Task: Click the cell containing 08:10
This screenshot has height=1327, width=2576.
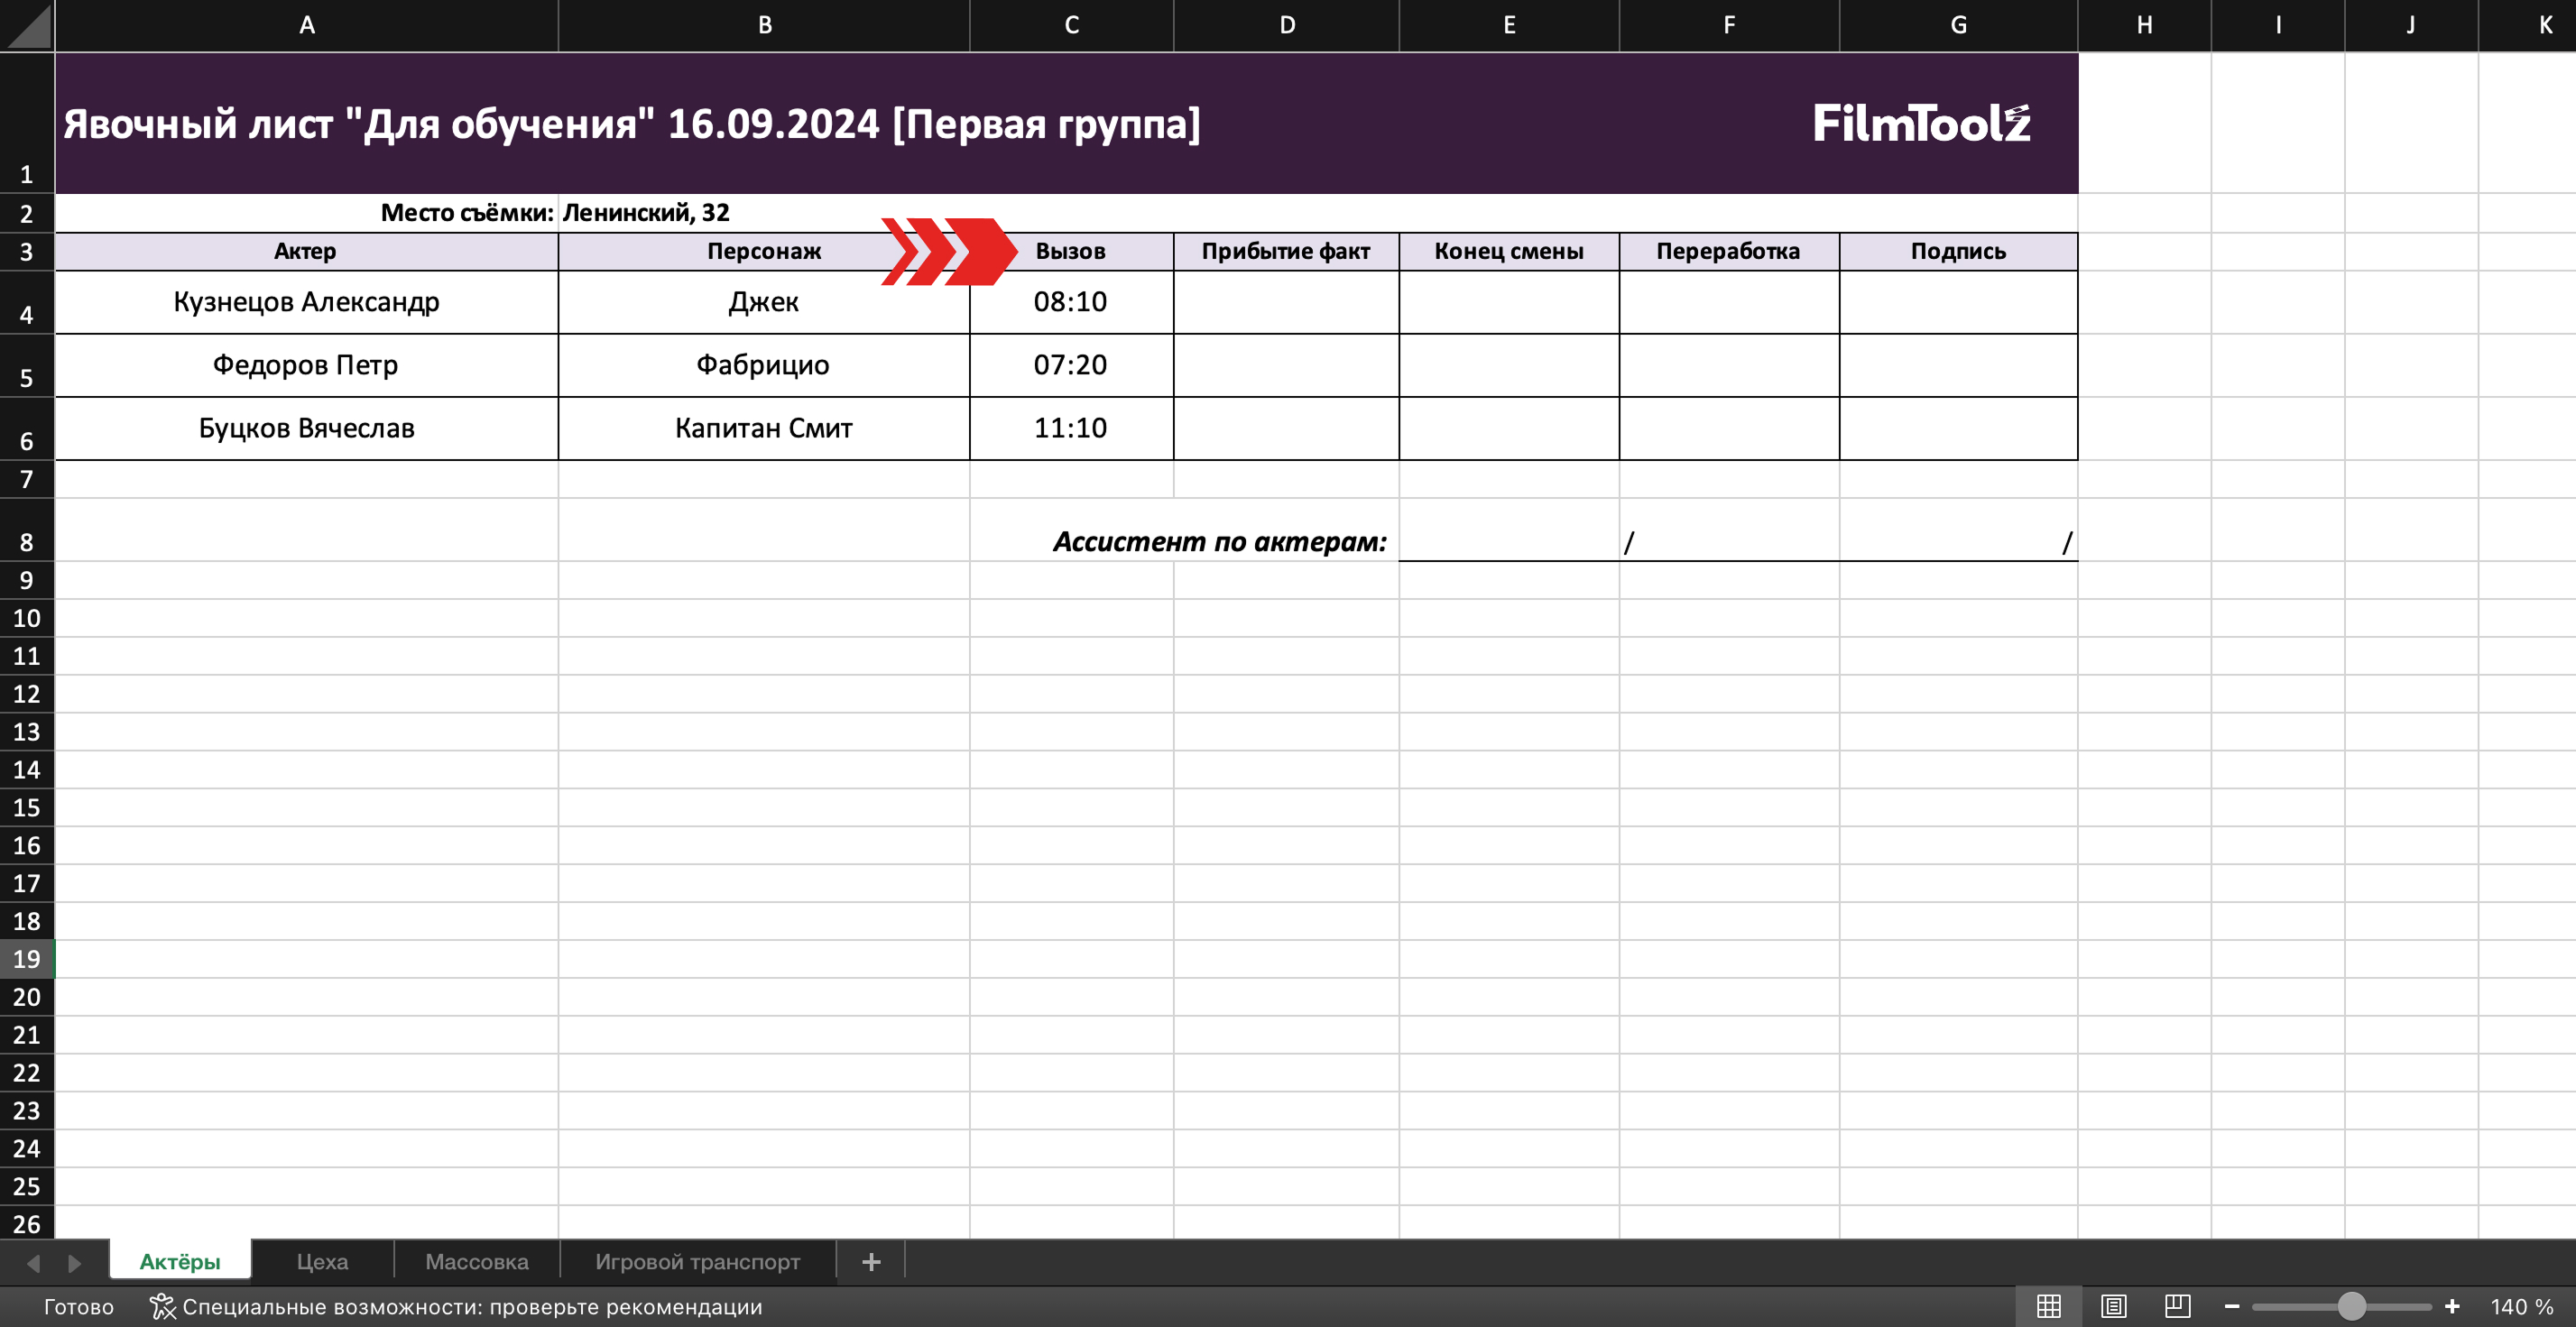Action: click(1070, 302)
